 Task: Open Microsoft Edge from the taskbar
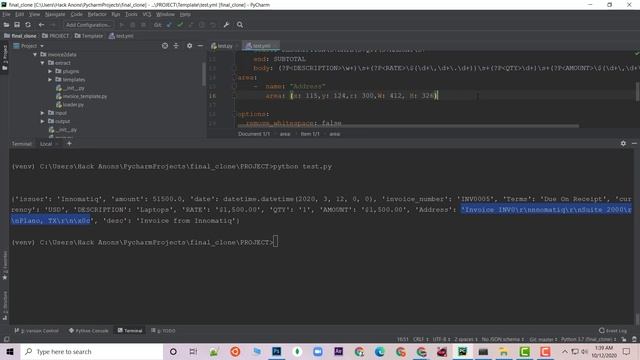click(x=380, y=351)
